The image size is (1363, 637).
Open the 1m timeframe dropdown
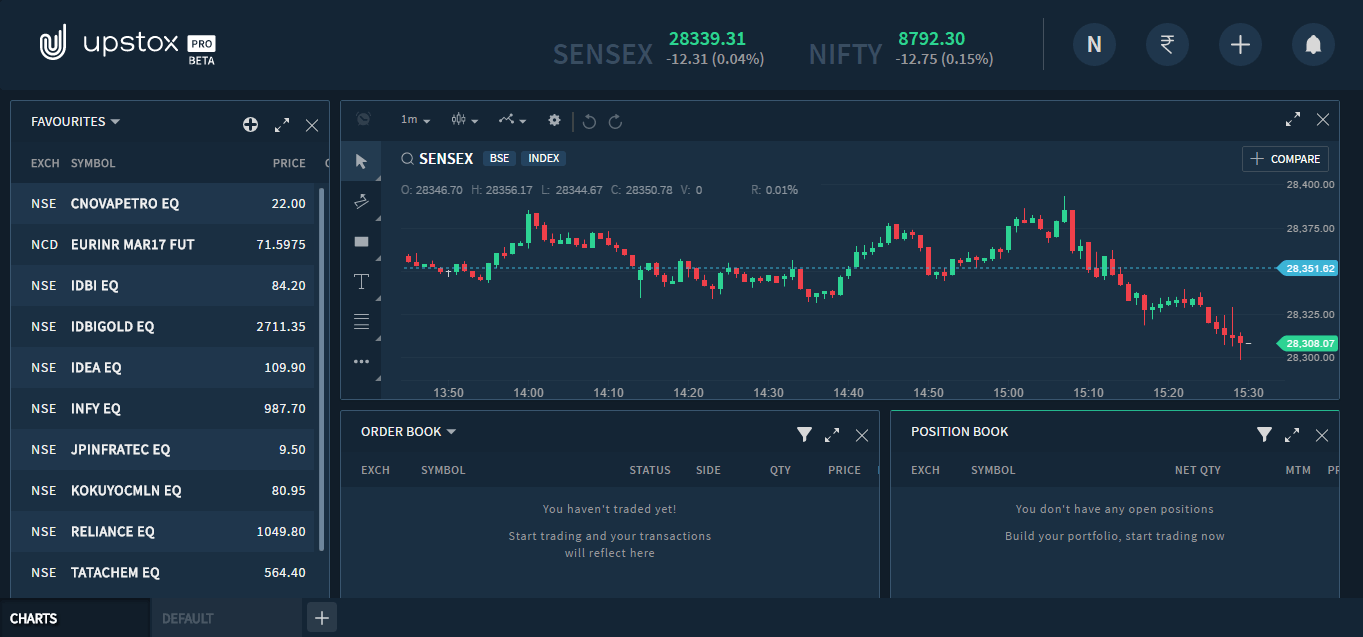415,120
